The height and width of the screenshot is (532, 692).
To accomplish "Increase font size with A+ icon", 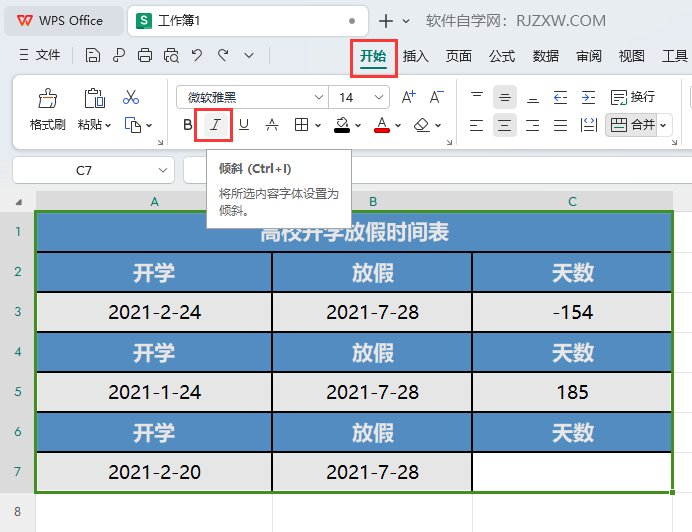I will pos(408,97).
